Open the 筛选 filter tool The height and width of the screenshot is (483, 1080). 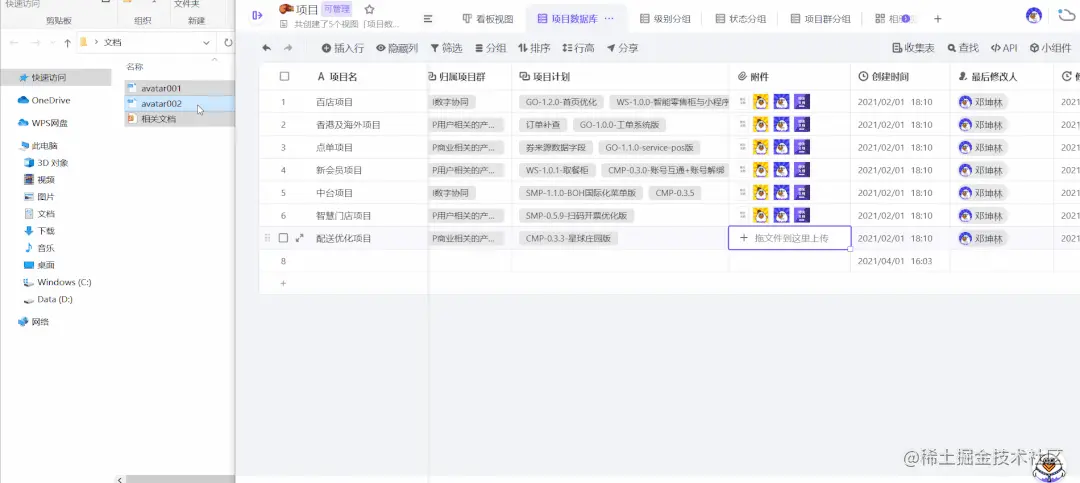[x=446, y=48]
